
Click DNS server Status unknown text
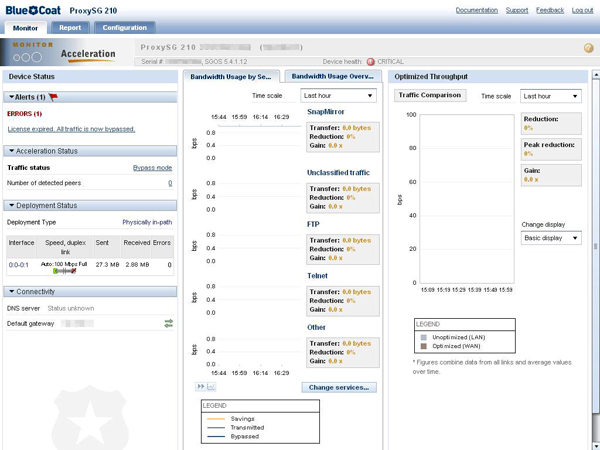click(x=71, y=308)
